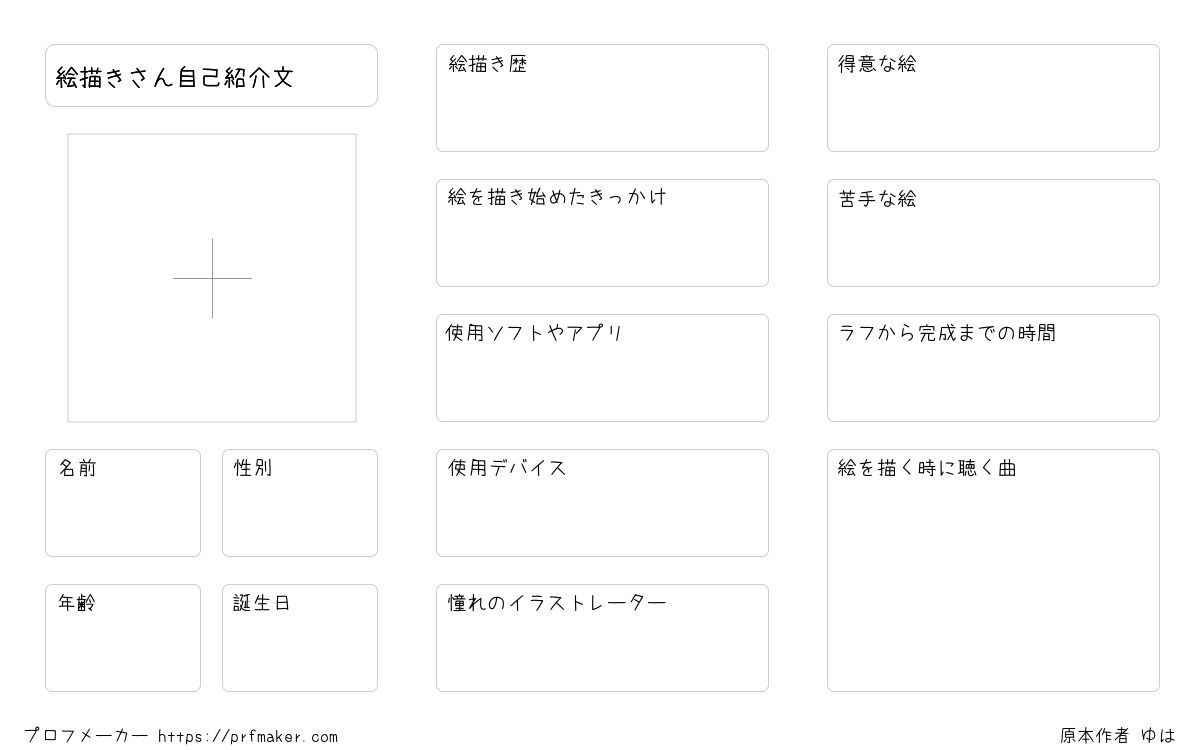Click the profile image placeholder area
This screenshot has width=1200, height=750.
click(x=212, y=278)
